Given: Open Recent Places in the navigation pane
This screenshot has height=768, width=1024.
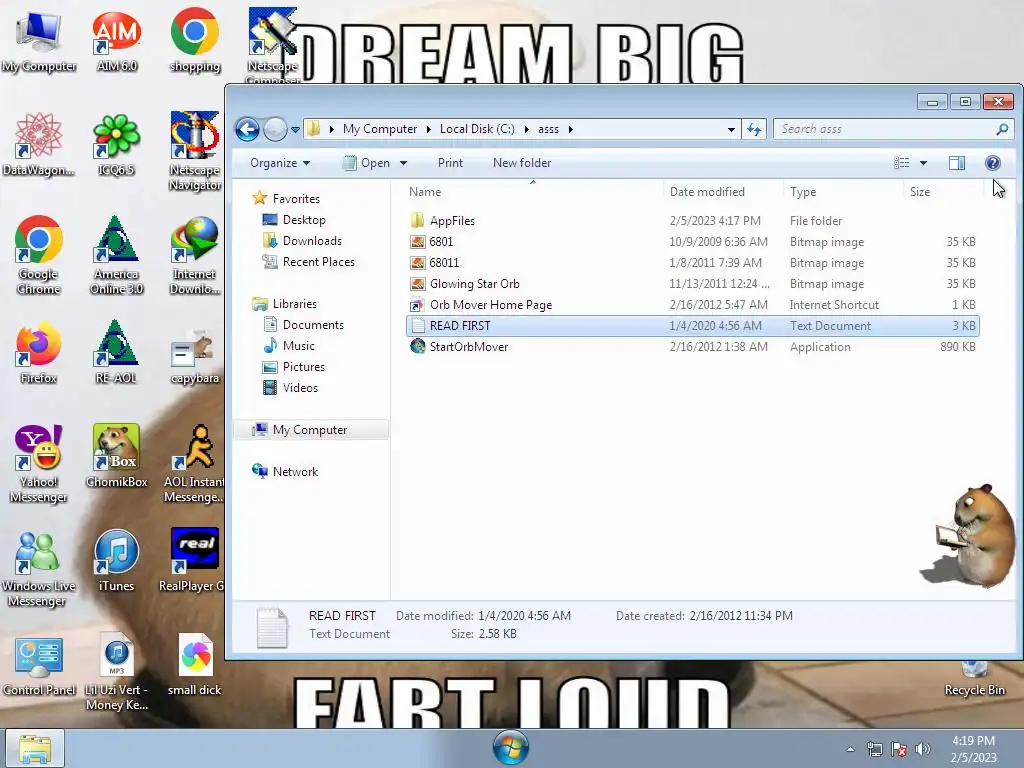Looking at the screenshot, I should pyautogui.click(x=308, y=262).
